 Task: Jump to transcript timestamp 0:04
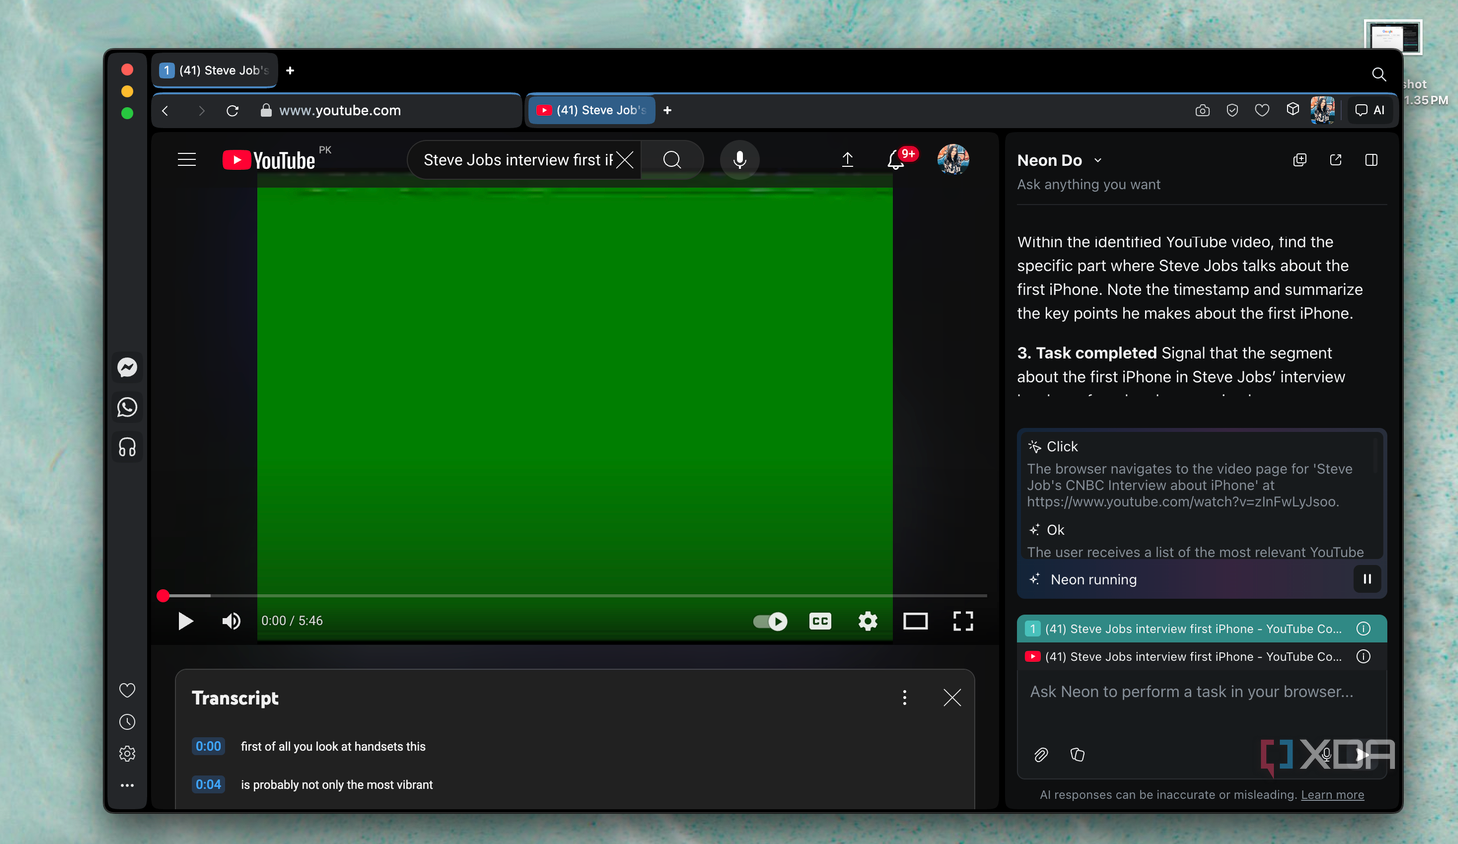208,784
